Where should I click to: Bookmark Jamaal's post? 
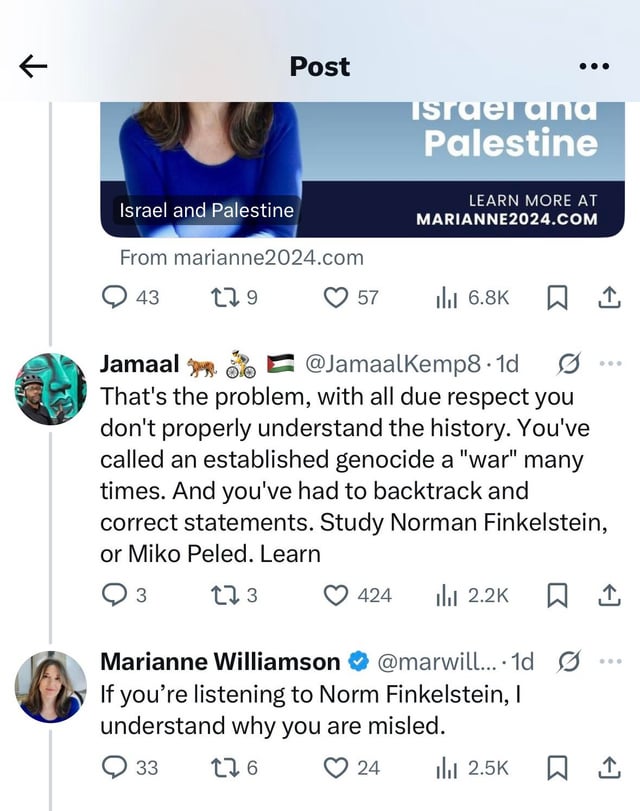coord(557,595)
